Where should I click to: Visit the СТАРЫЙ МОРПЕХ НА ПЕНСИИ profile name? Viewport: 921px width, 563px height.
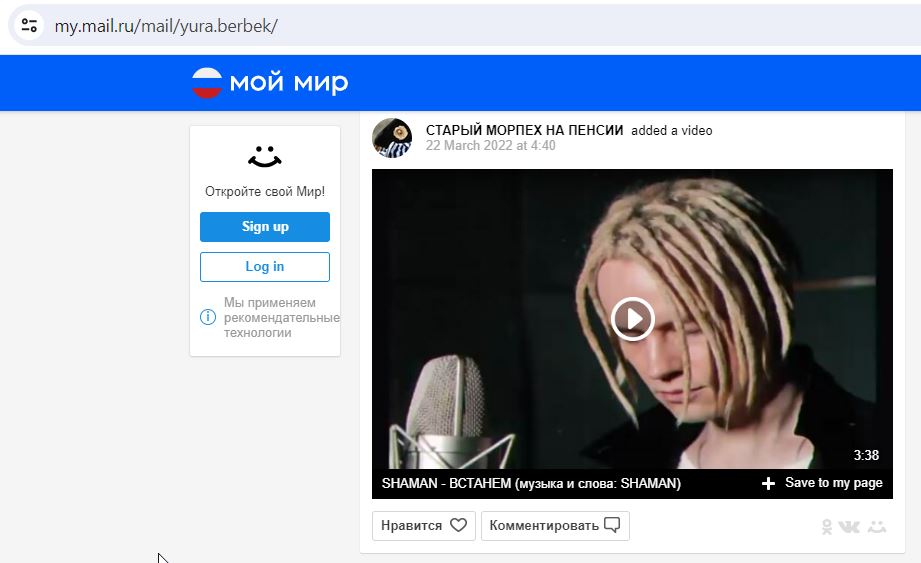point(524,130)
